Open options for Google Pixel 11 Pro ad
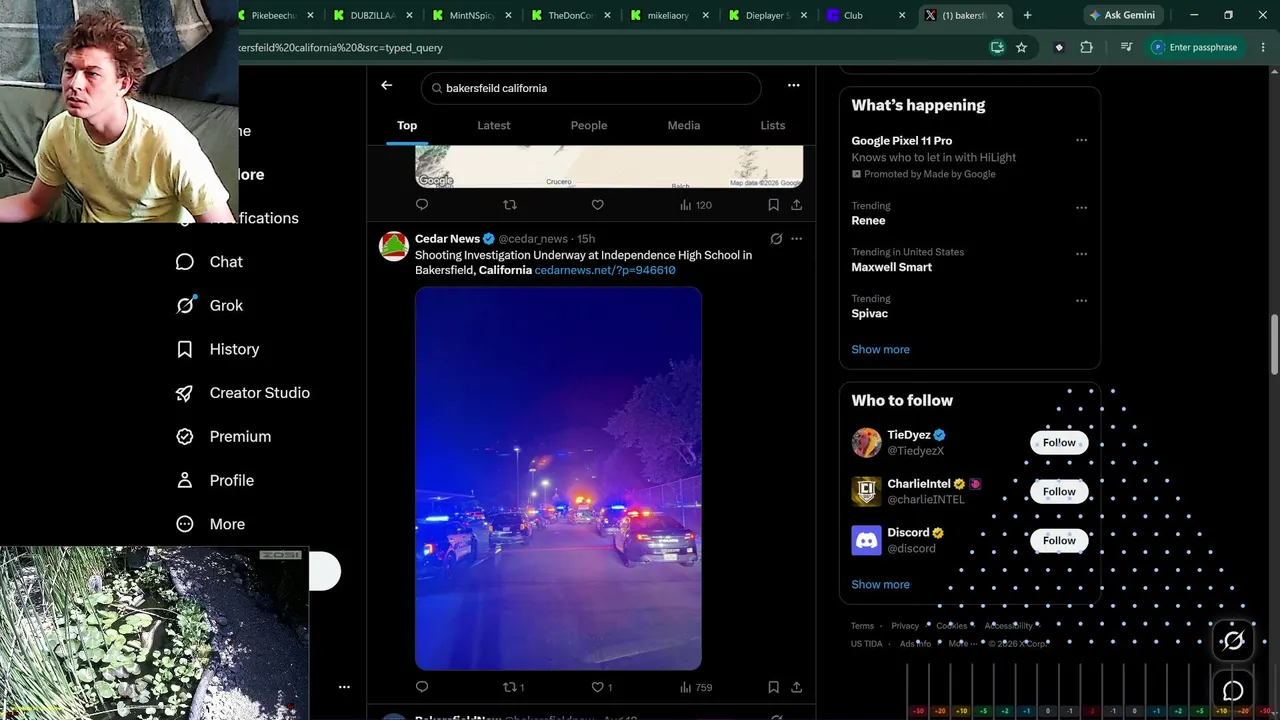1280x720 pixels. 1081,141
